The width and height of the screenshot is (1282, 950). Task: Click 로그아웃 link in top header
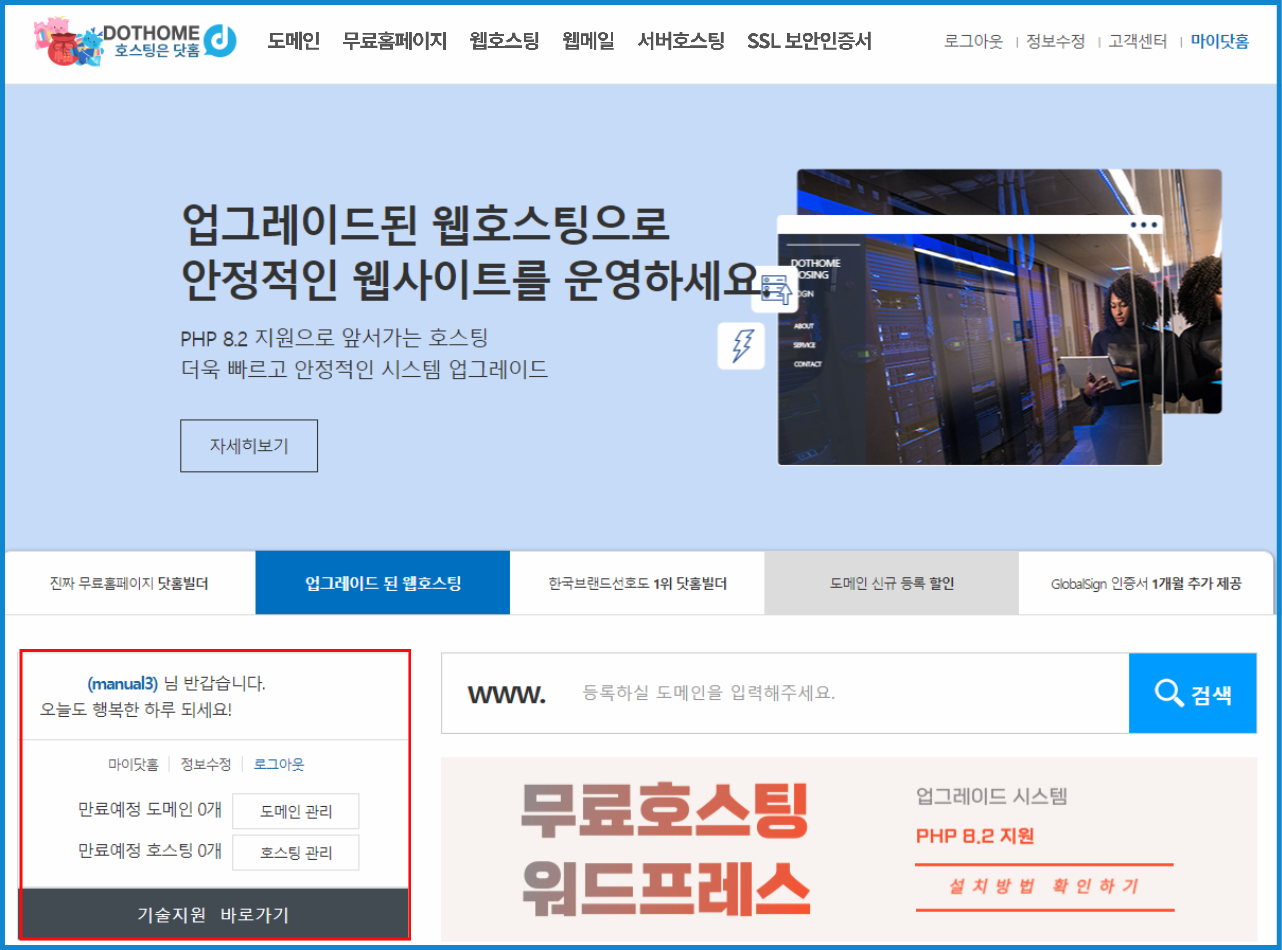pyautogui.click(x=973, y=42)
